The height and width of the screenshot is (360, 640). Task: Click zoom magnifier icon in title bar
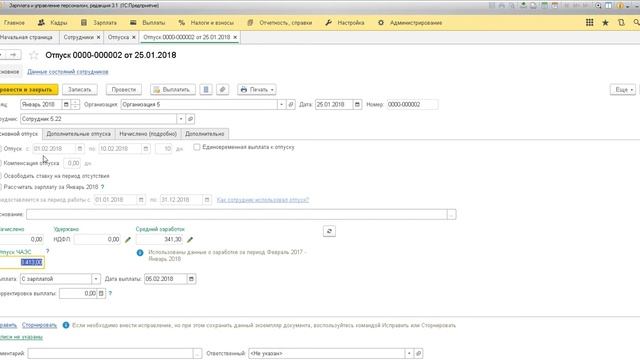(598, 6)
